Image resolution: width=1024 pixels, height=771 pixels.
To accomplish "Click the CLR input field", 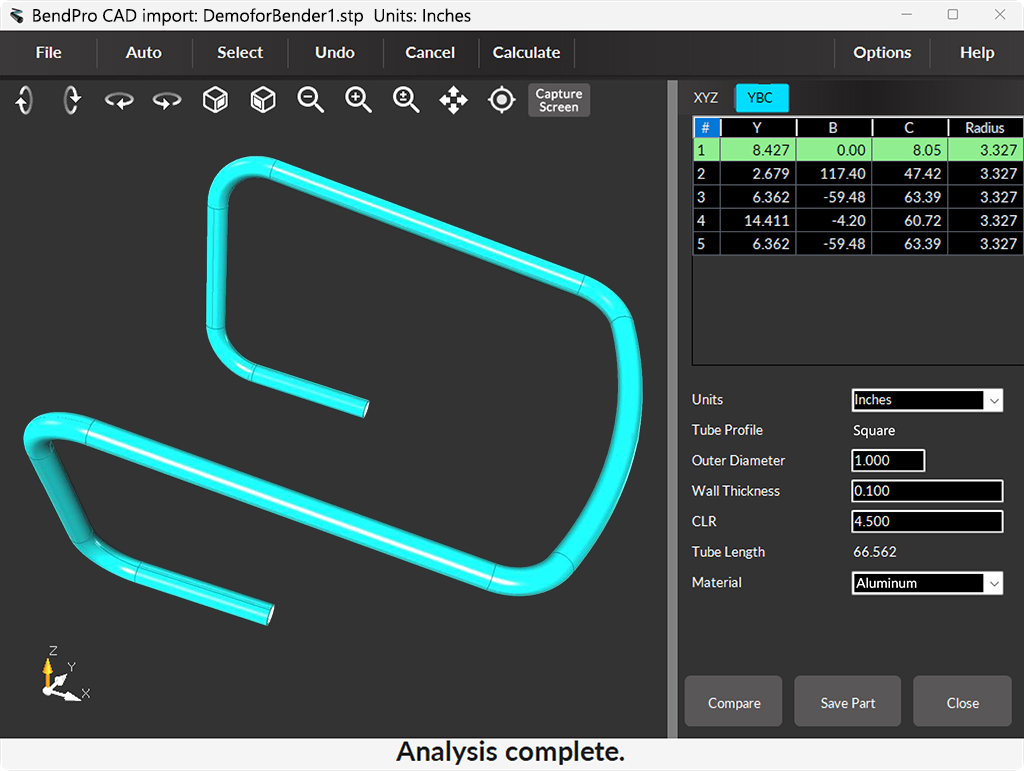I will (927, 521).
